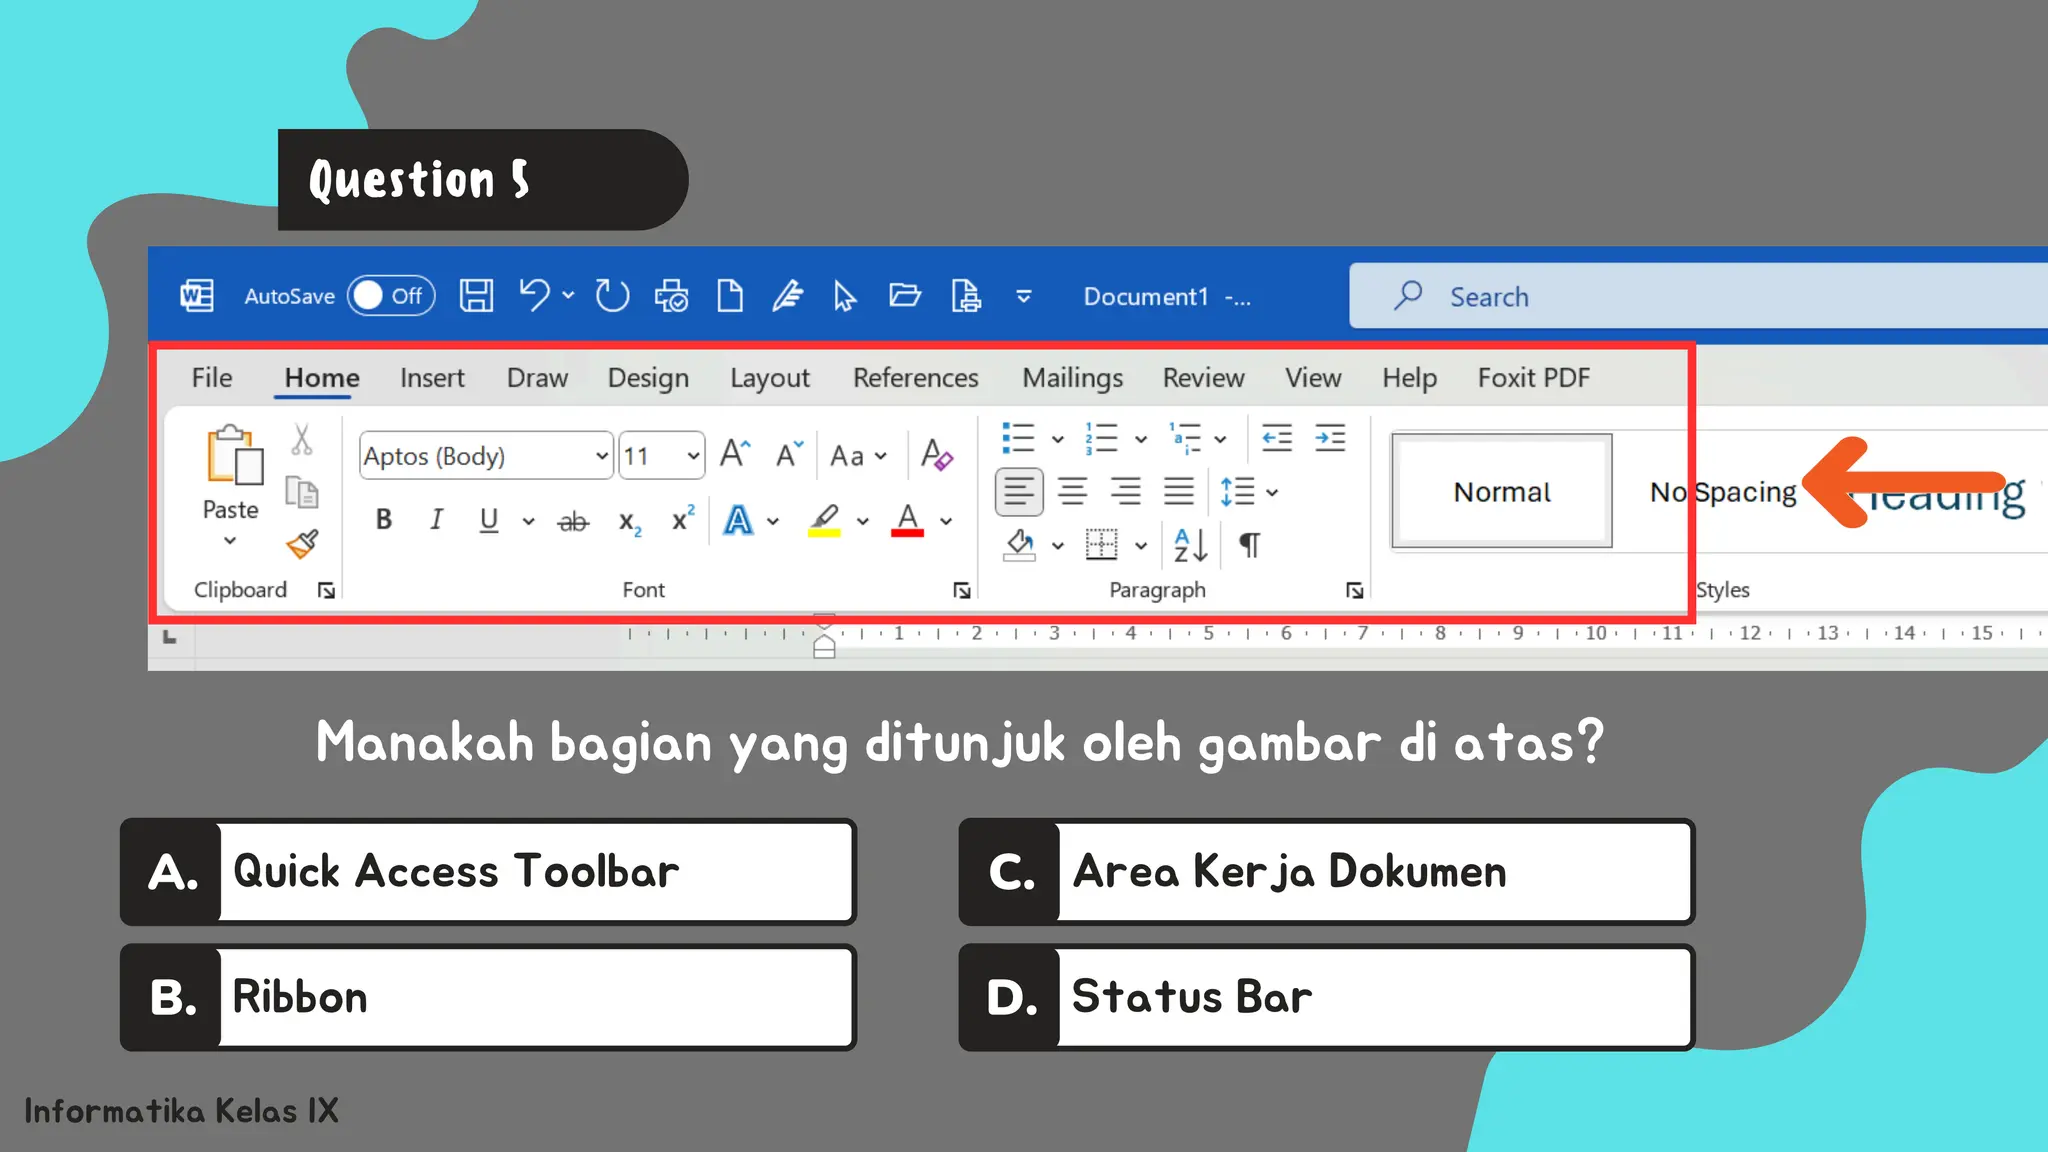Open the Foxit PDF tab
The image size is (2048, 1152).
[1533, 378]
